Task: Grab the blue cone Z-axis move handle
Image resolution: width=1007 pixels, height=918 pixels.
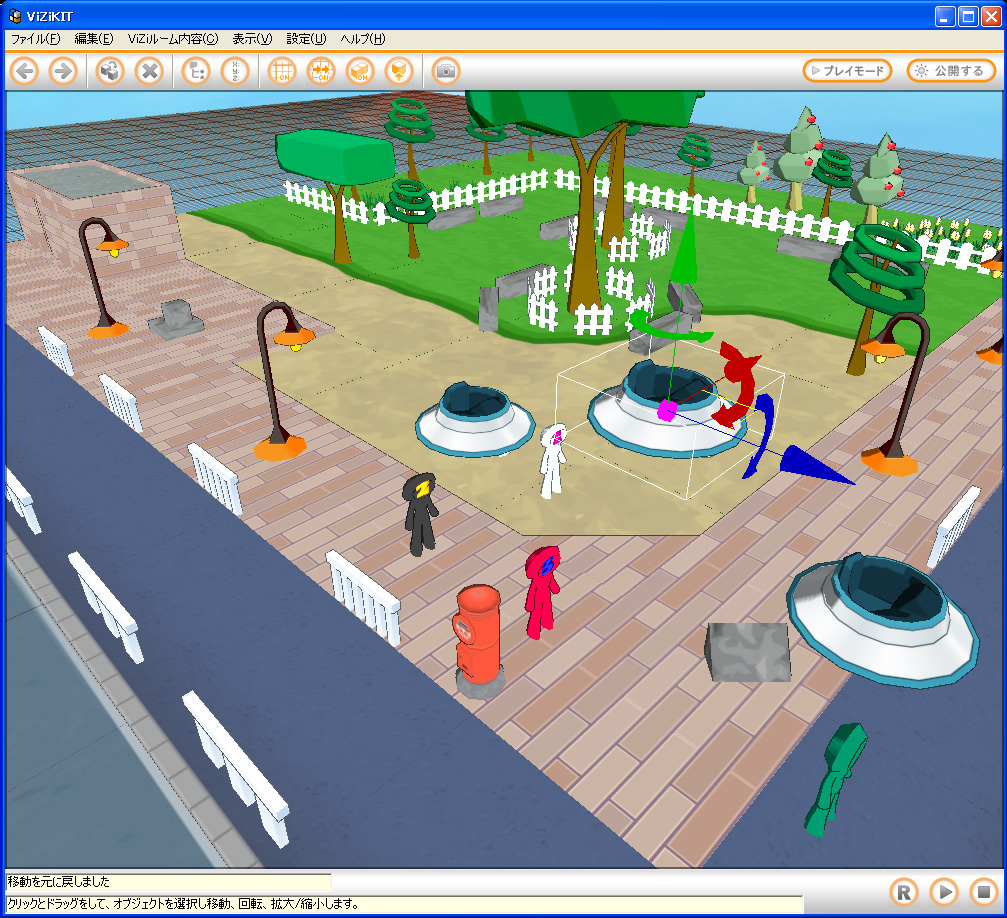Action: click(x=812, y=465)
